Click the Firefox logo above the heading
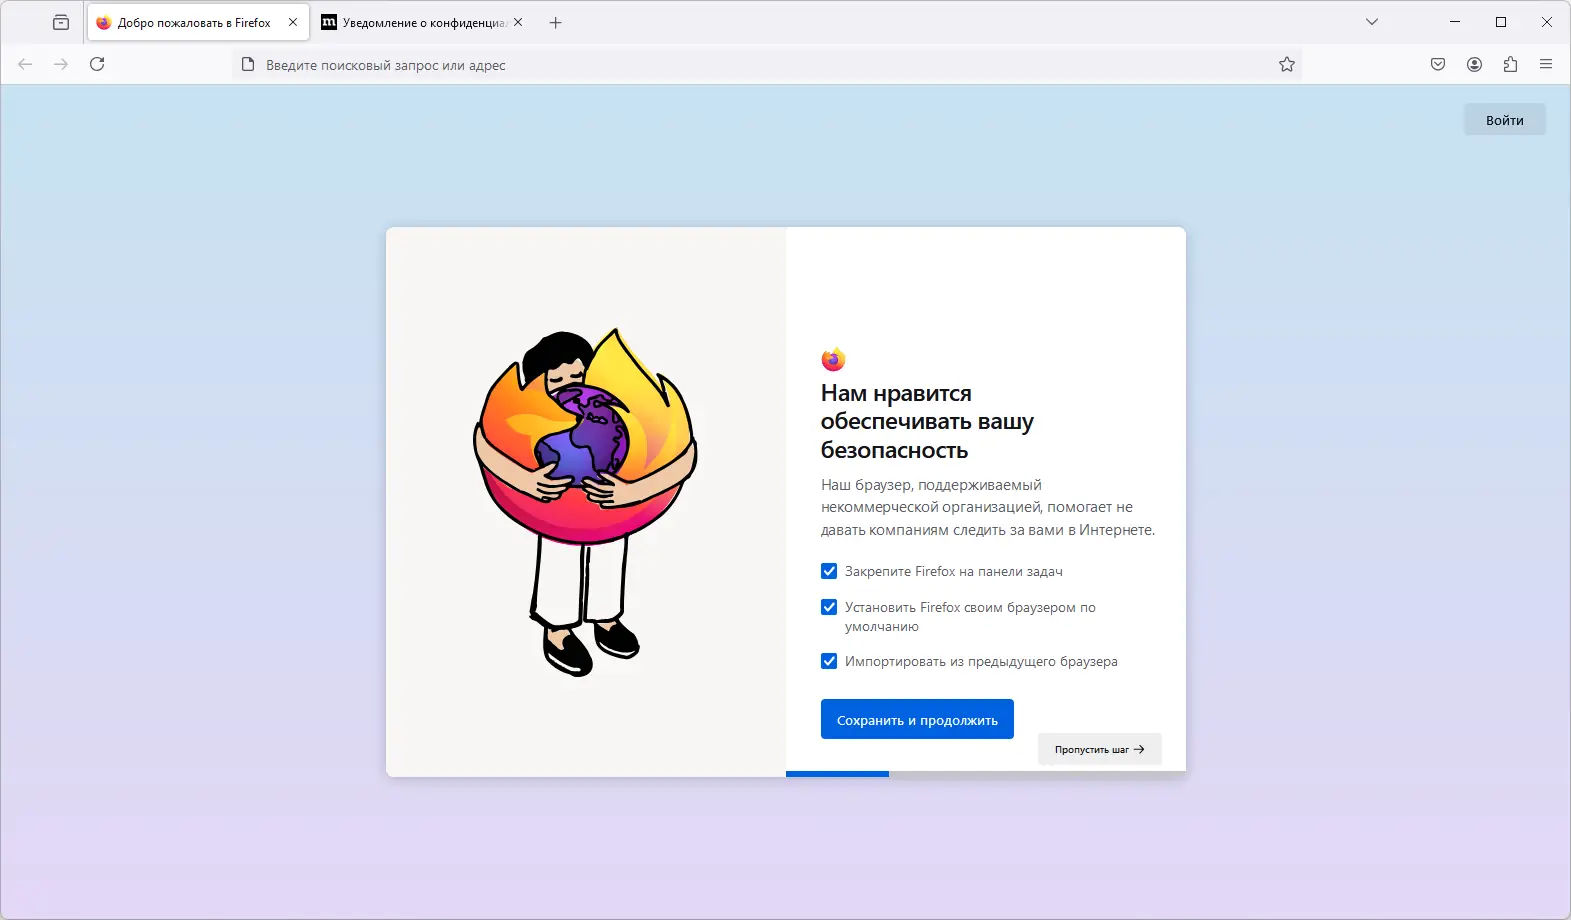The width and height of the screenshot is (1571, 920). coord(833,359)
